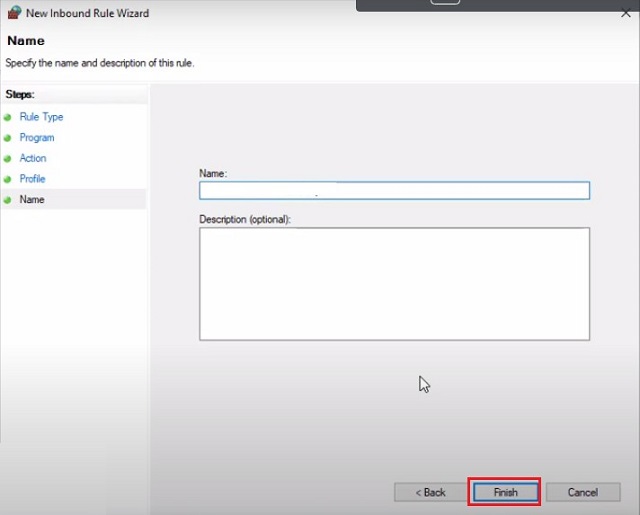
Task: Close the wizard window with the X
Action: click(x=626, y=13)
